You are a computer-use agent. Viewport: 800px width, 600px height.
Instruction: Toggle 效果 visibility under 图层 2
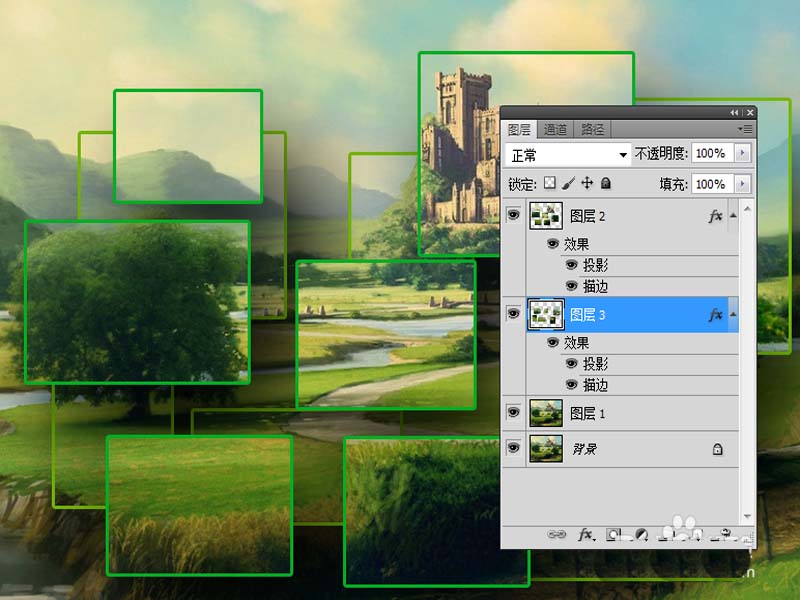pyautogui.click(x=553, y=243)
